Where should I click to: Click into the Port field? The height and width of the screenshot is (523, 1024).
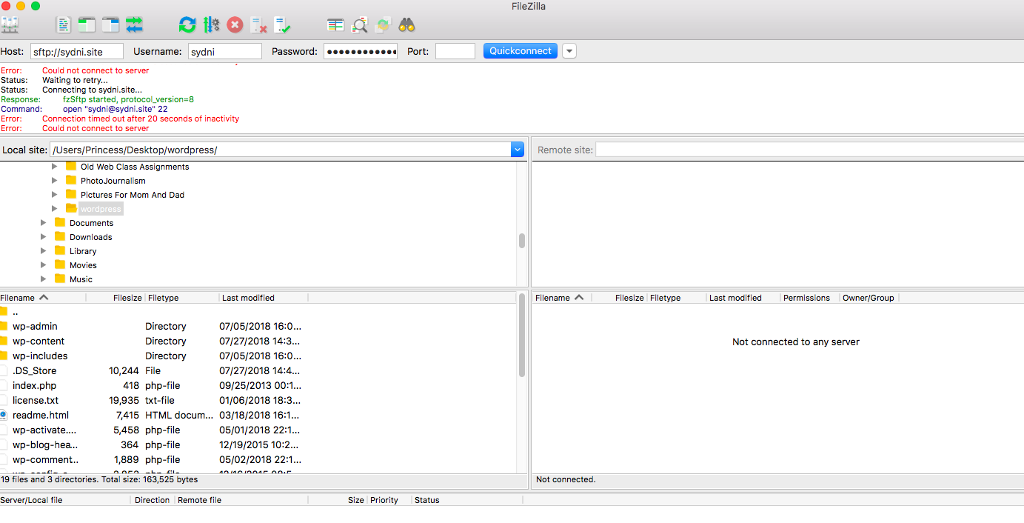(x=455, y=51)
